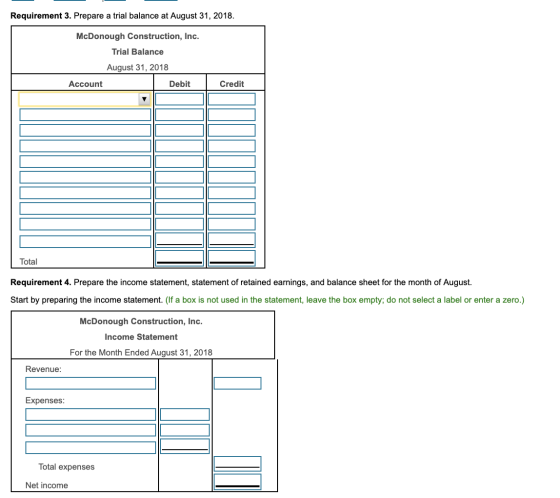Viewport: 560px width, 498px height.
Task: Click the first-row Credit field in Trial Balance
Action: coord(232,99)
